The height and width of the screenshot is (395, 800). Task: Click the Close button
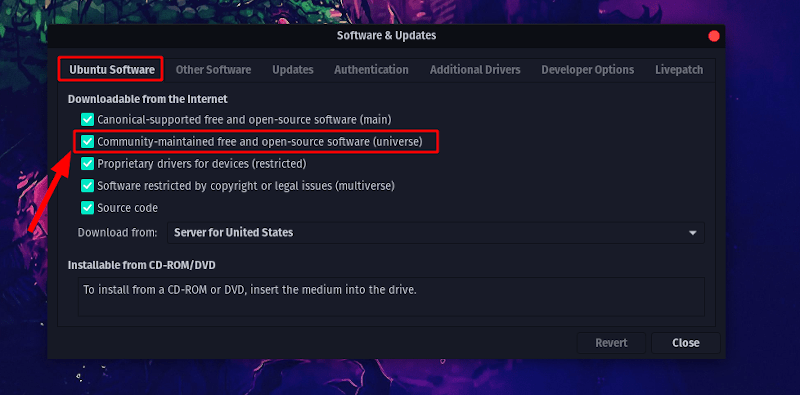[x=686, y=343]
